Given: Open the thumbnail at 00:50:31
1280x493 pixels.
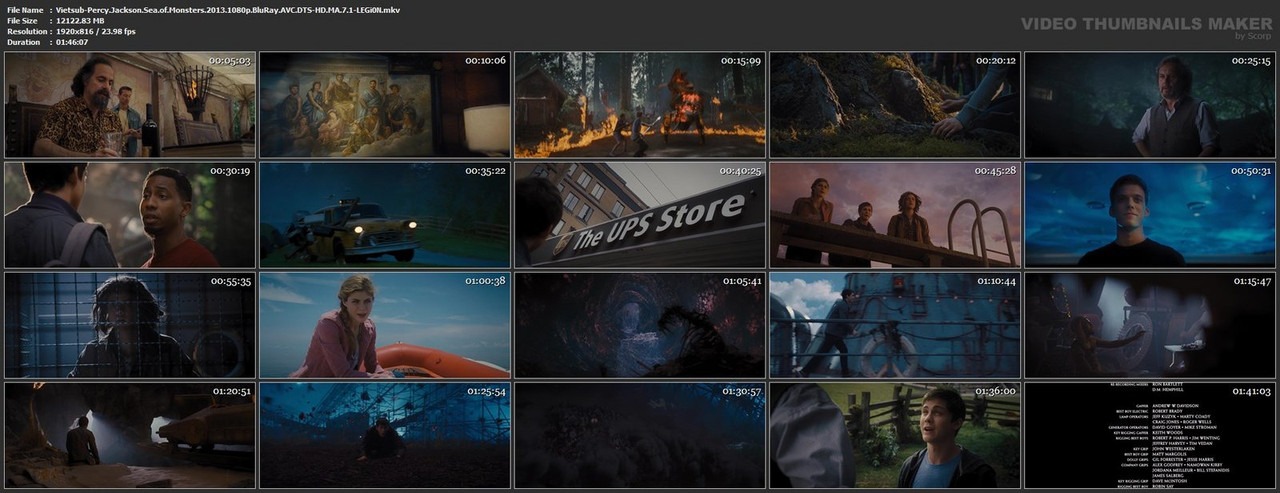Looking at the screenshot, I should pos(1150,215).
